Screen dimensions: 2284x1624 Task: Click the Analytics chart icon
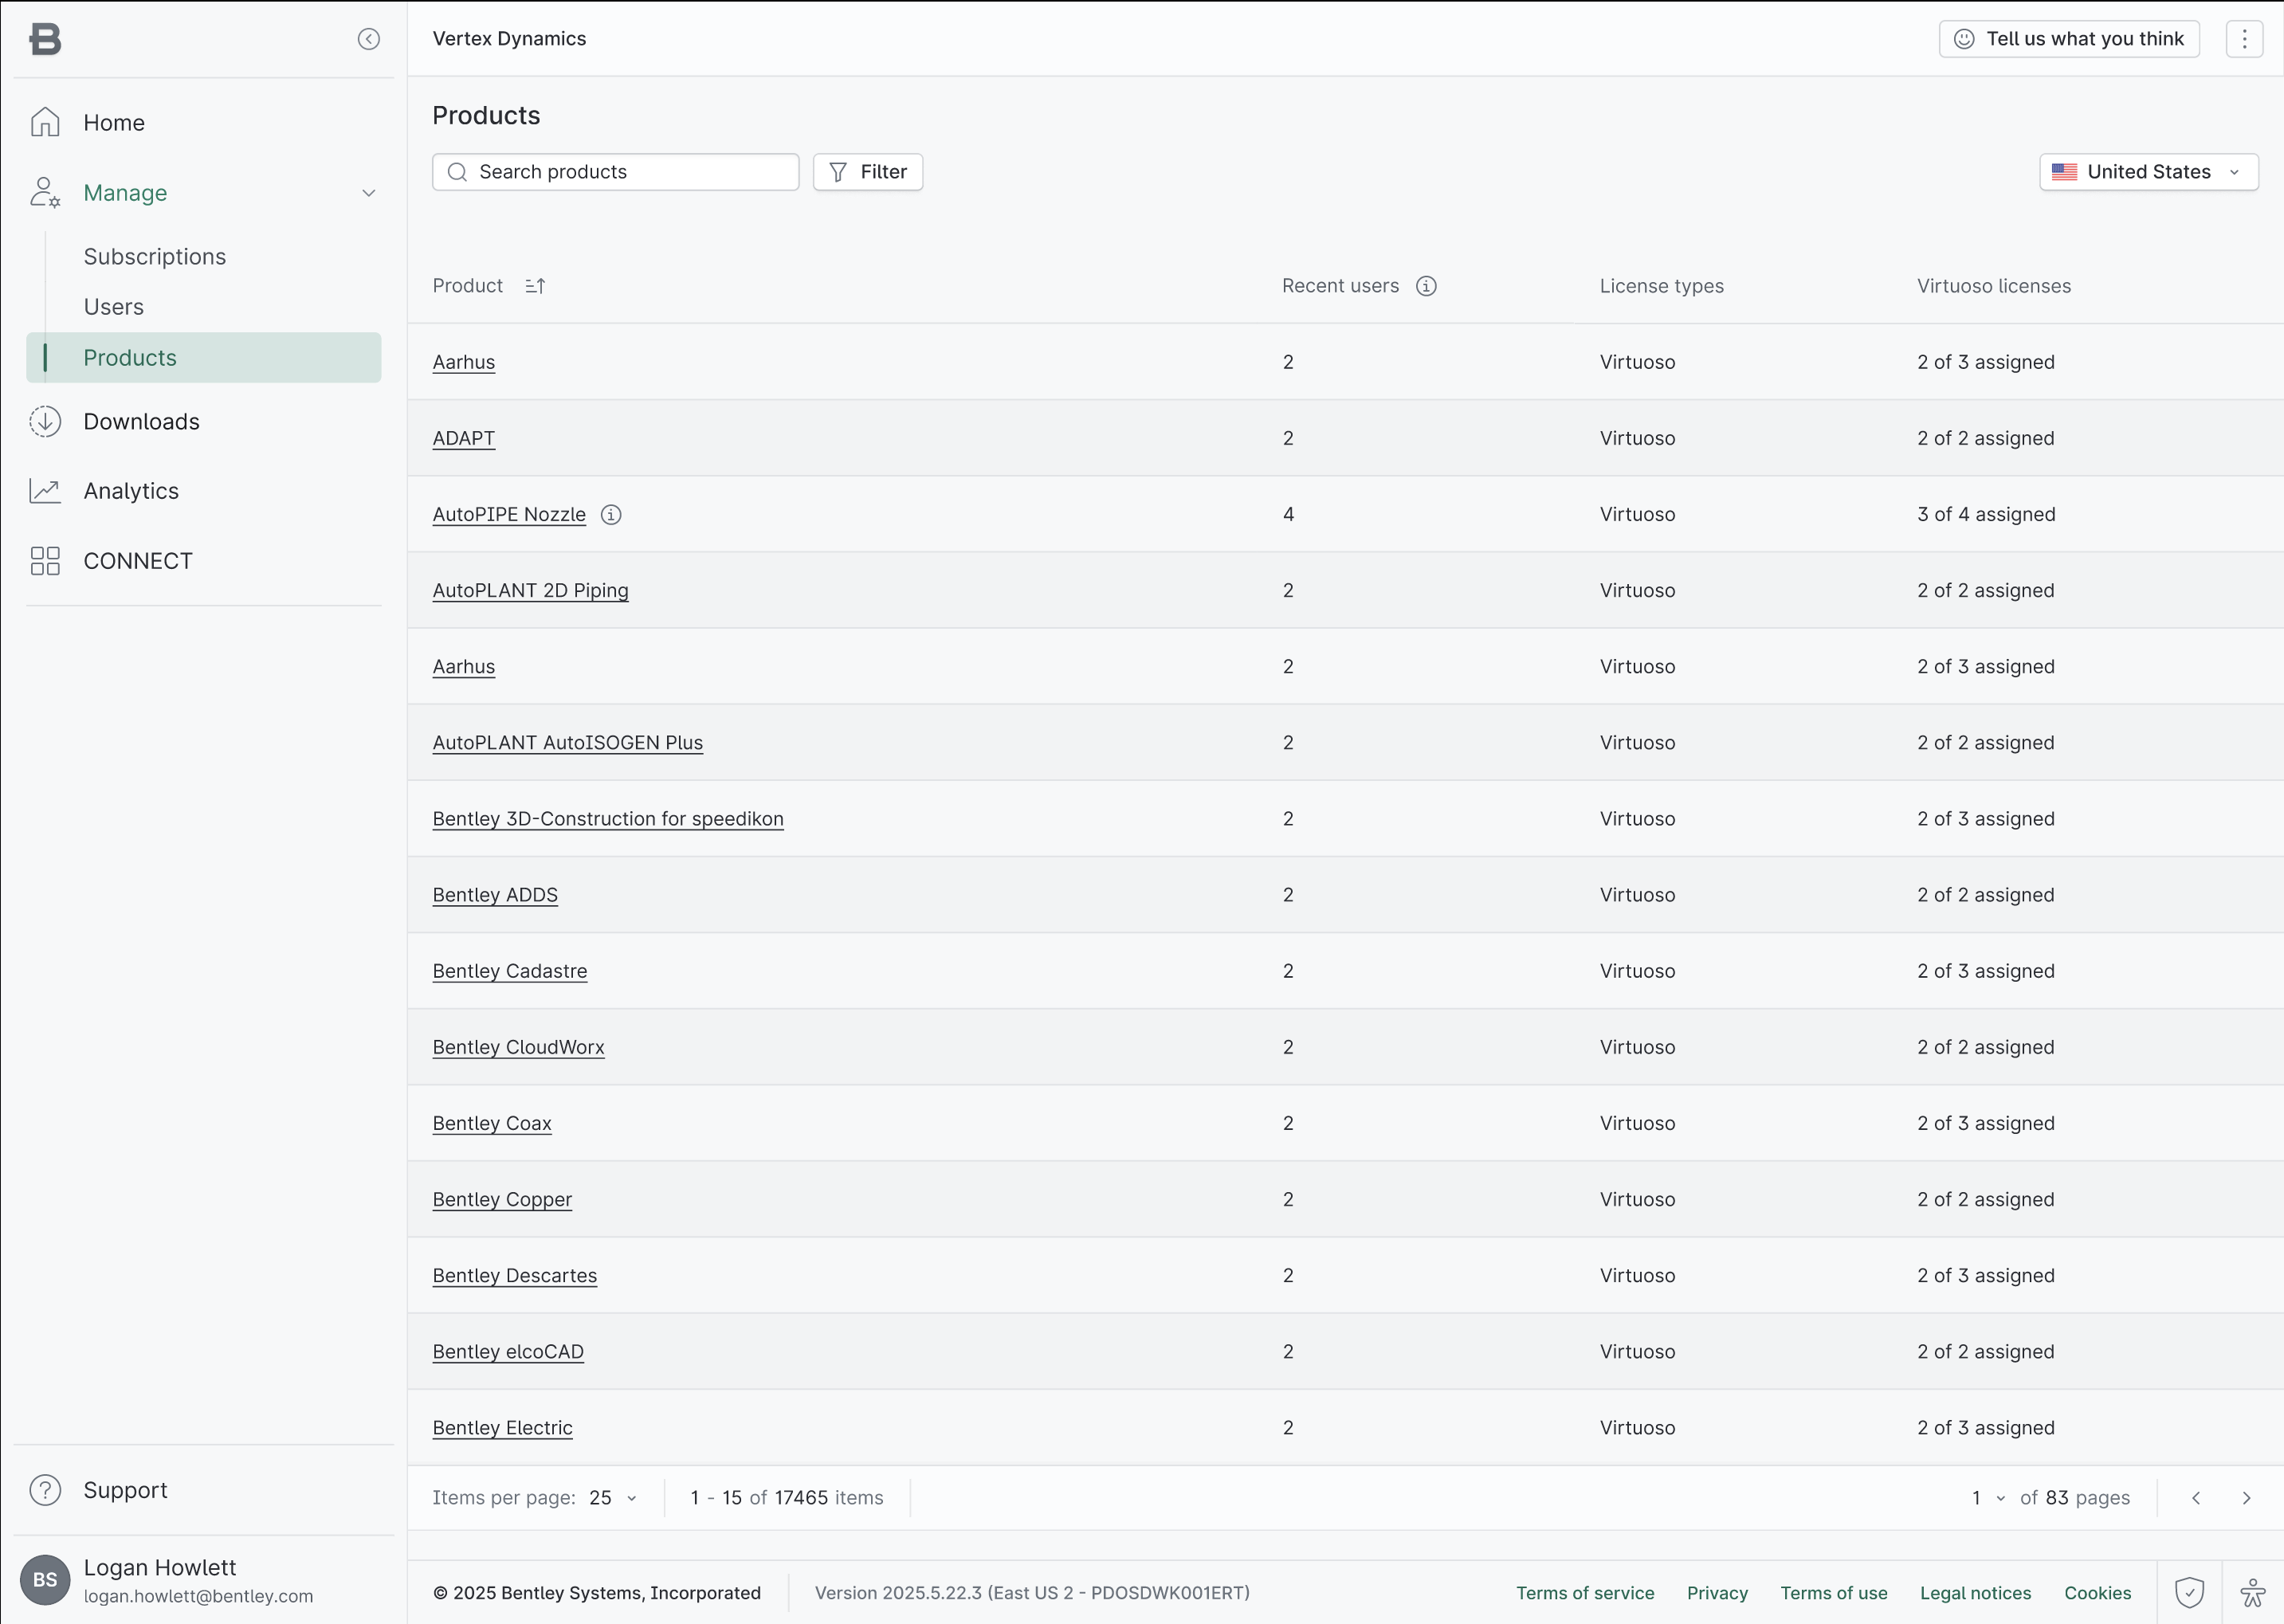45,491
